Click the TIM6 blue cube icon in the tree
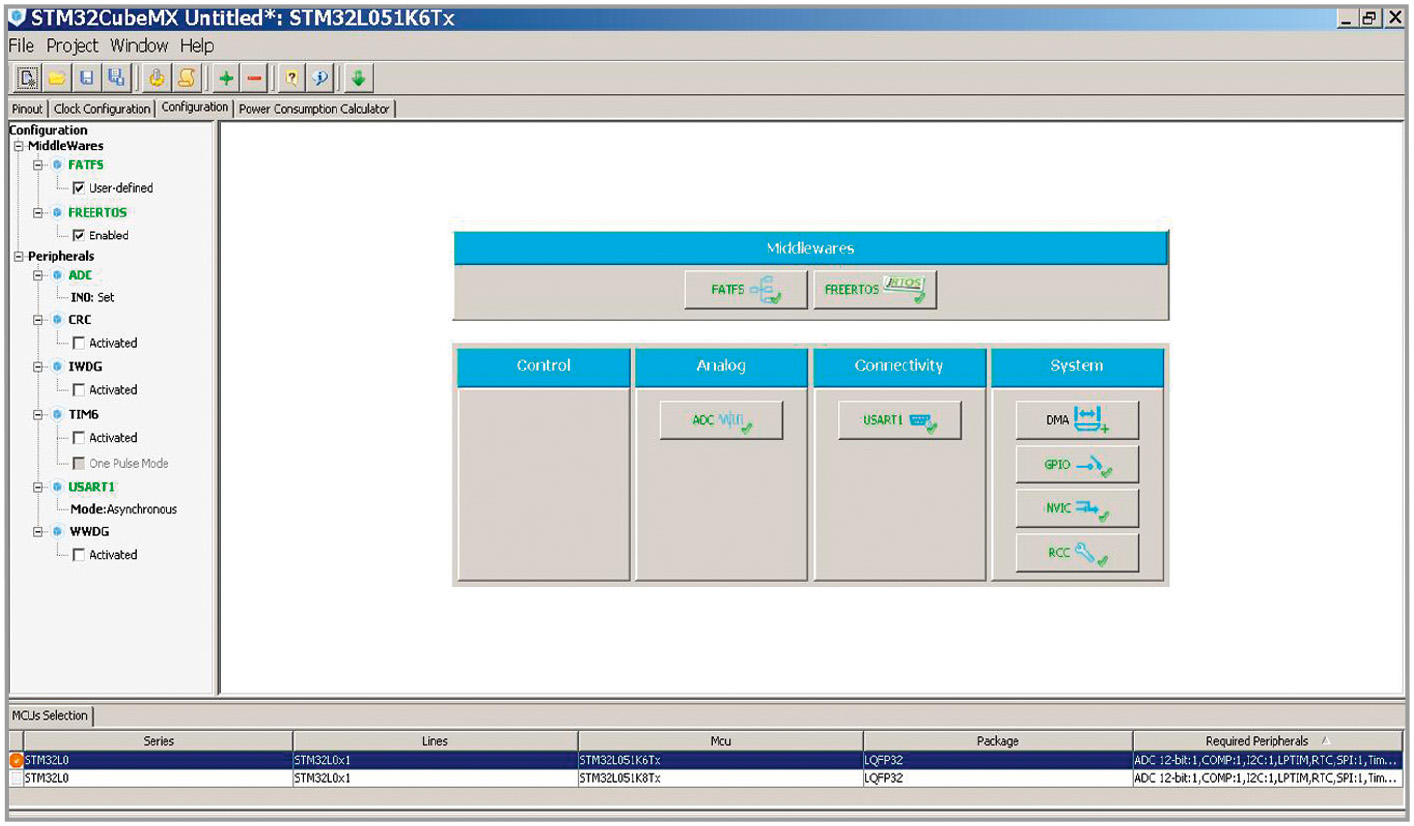Viewport: 1414px width, 826px height. (57, 414)
